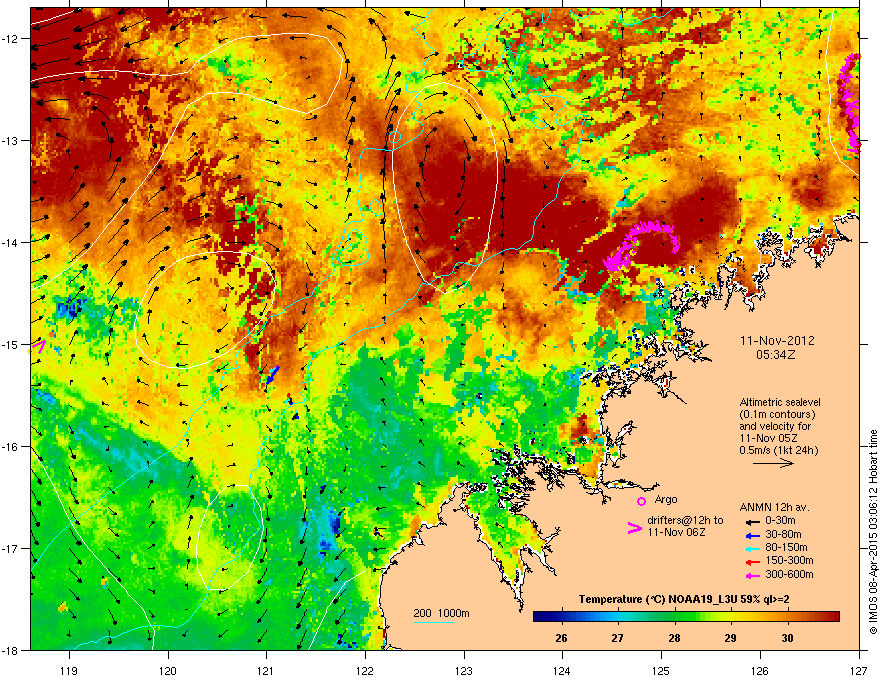The width and height of the screenshot is (880, 680).
Task: Click the 27 degree label on color bar
Action: 618,638
